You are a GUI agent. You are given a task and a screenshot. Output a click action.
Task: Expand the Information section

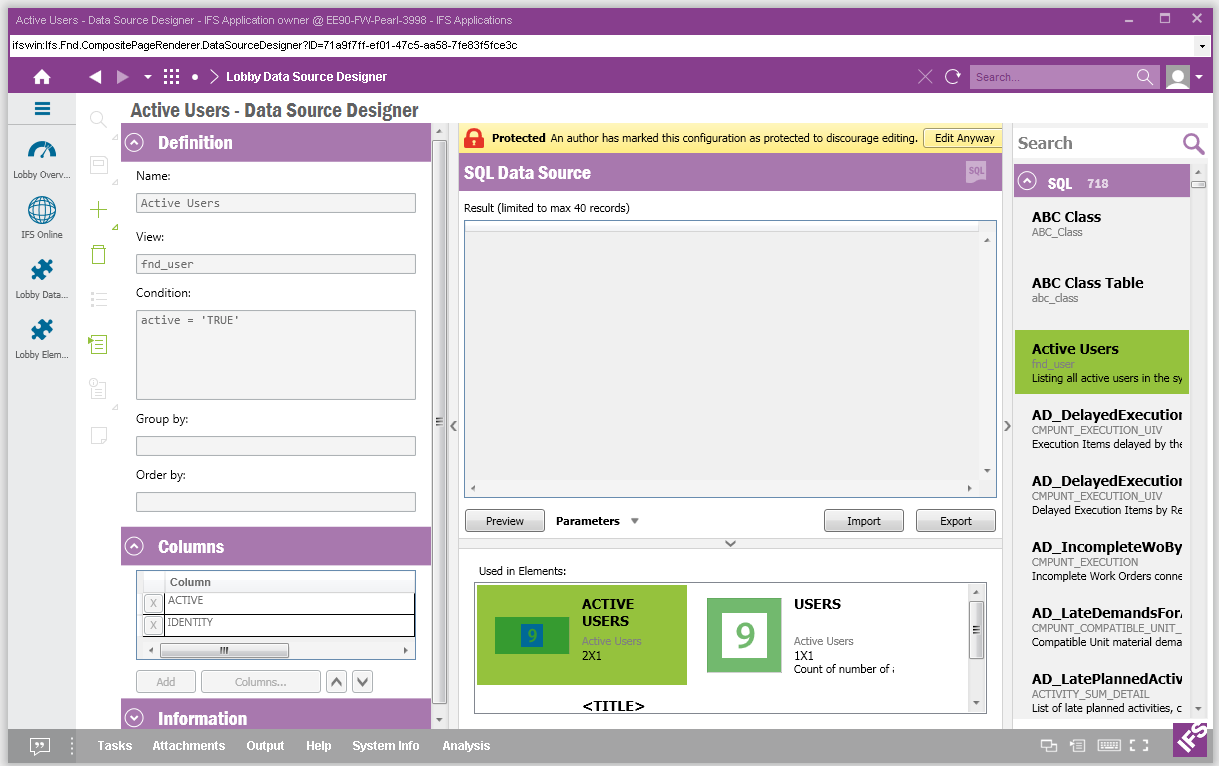(134, 718)
